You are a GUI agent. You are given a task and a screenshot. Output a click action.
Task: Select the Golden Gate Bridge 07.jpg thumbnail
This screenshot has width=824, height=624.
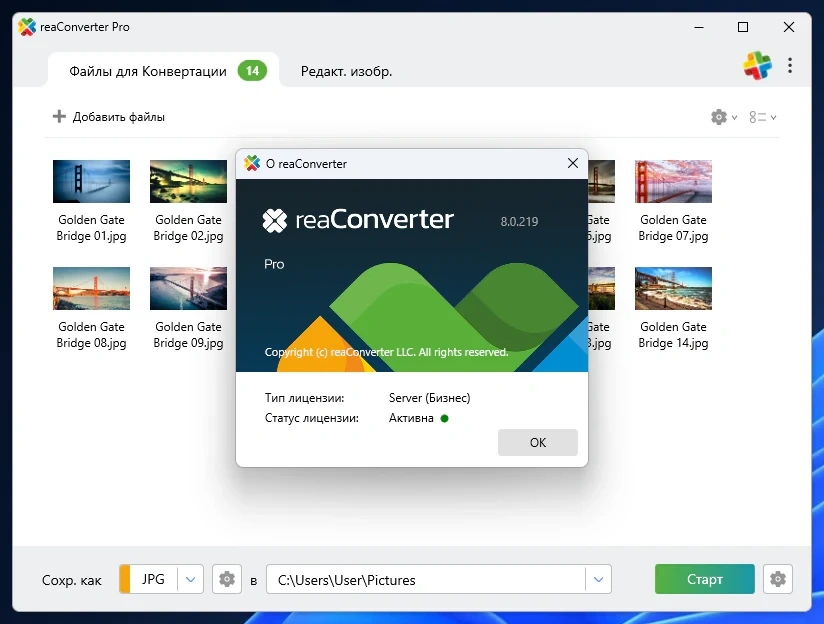tap(673, 181)
